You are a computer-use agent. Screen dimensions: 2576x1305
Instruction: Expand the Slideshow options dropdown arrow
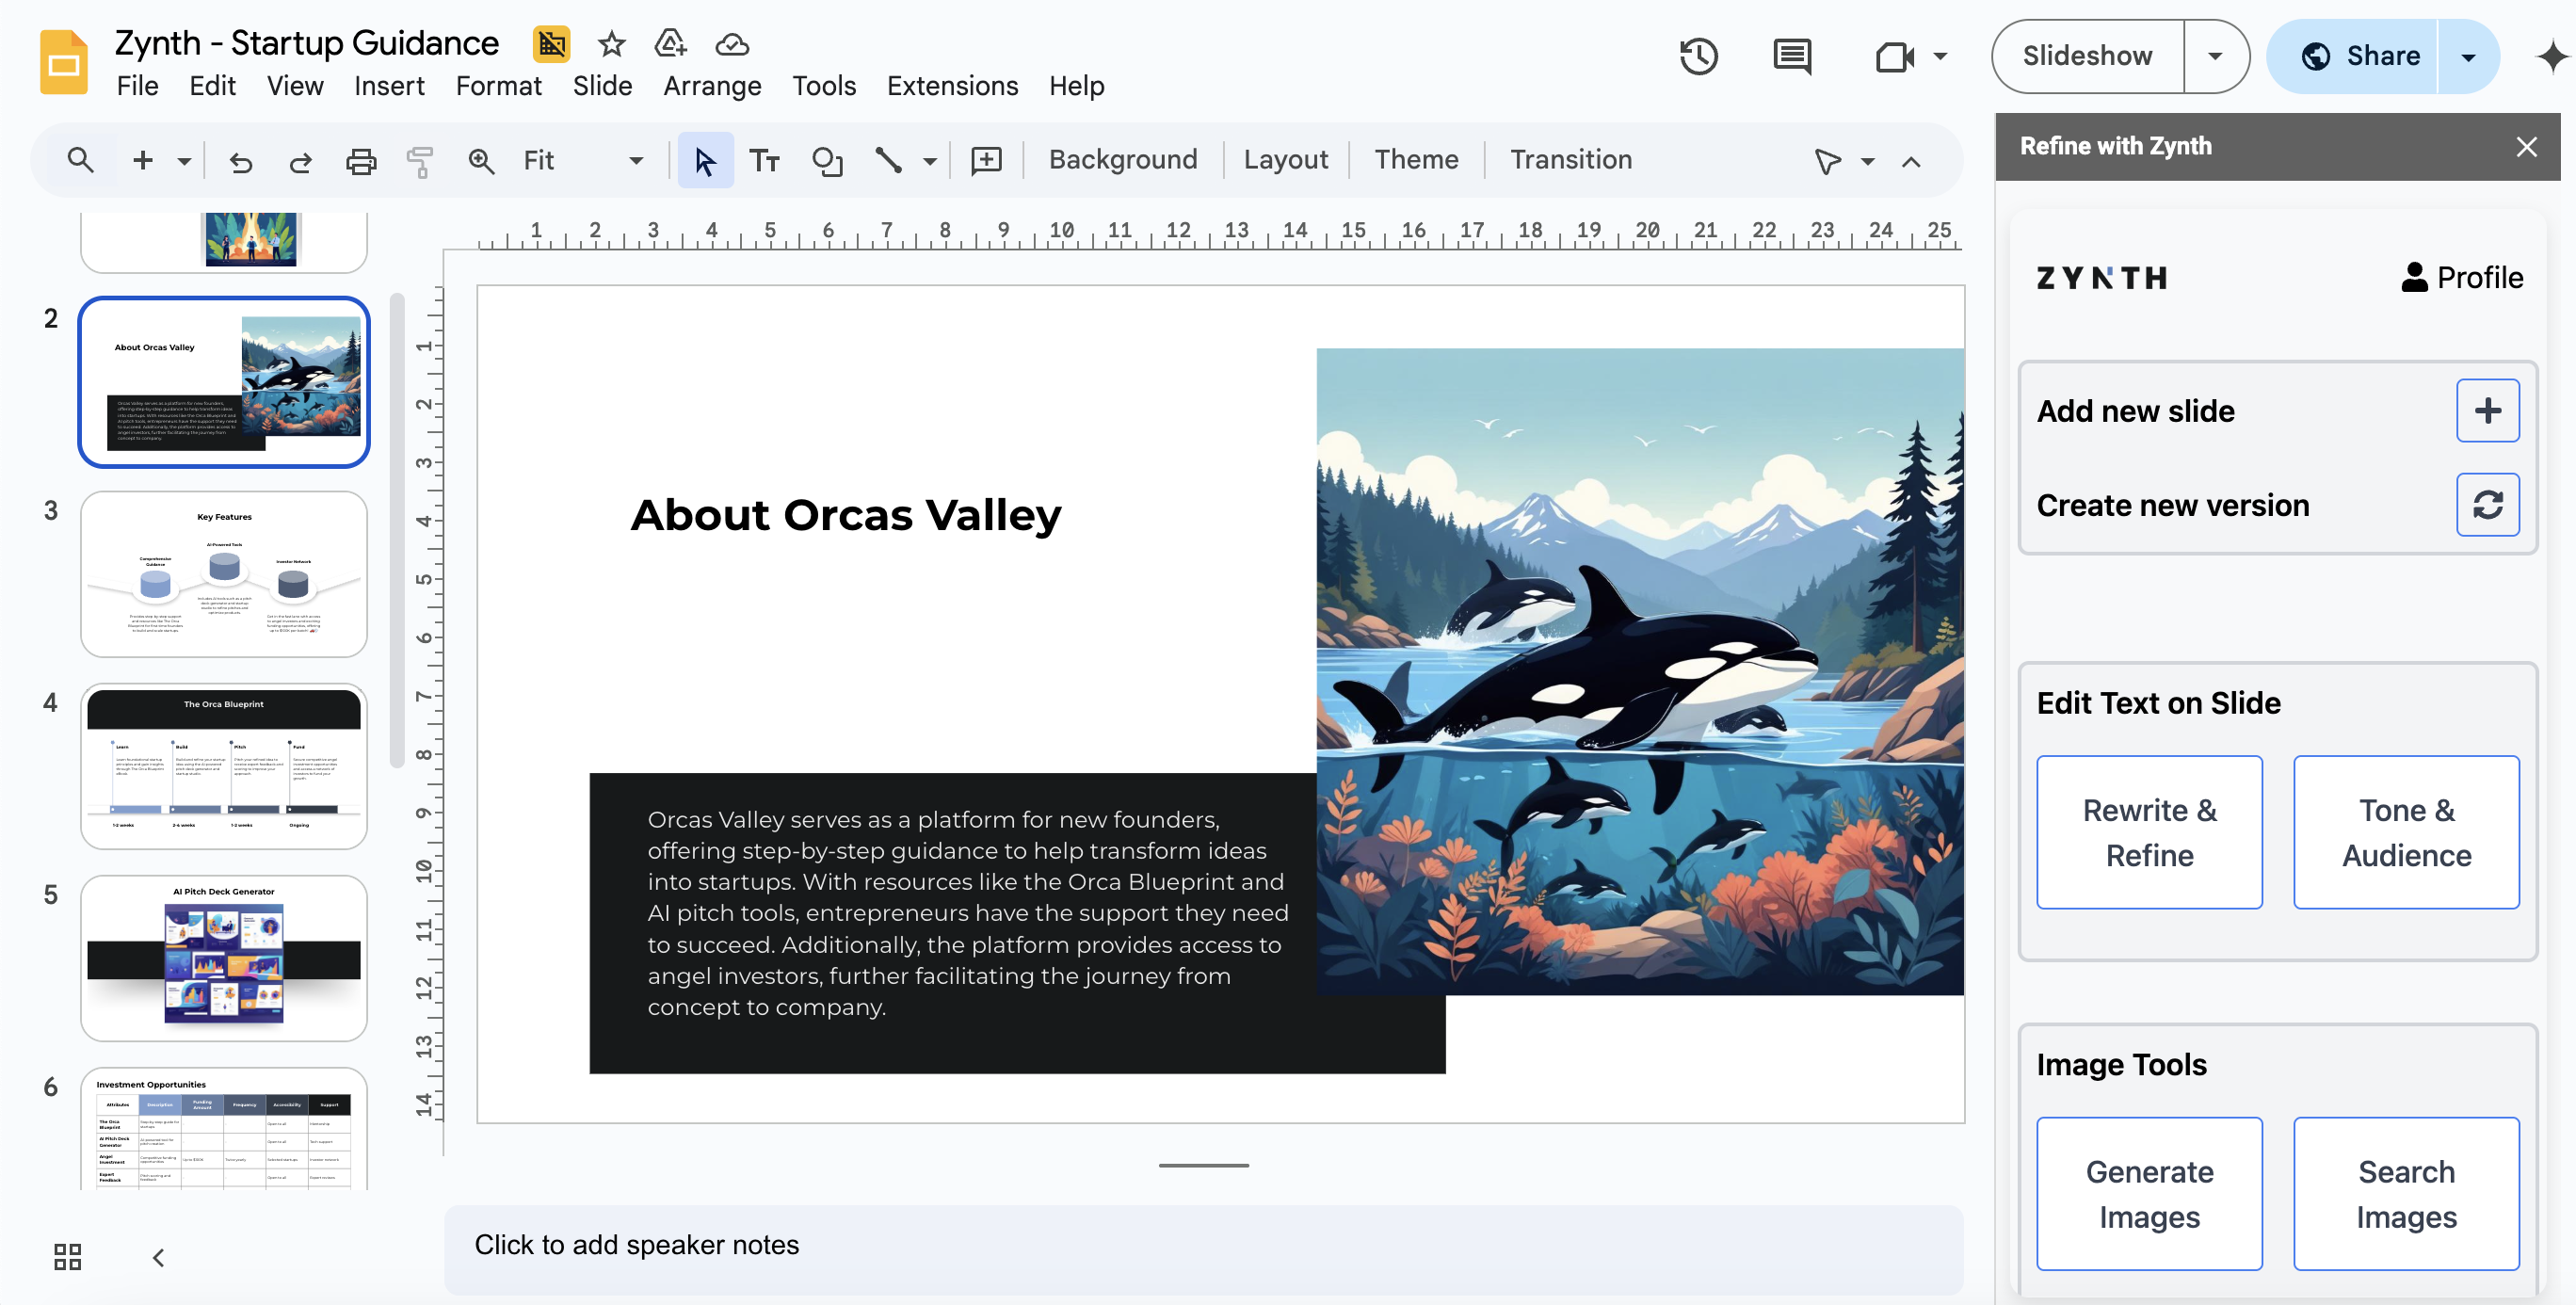tap(2215, 56)
